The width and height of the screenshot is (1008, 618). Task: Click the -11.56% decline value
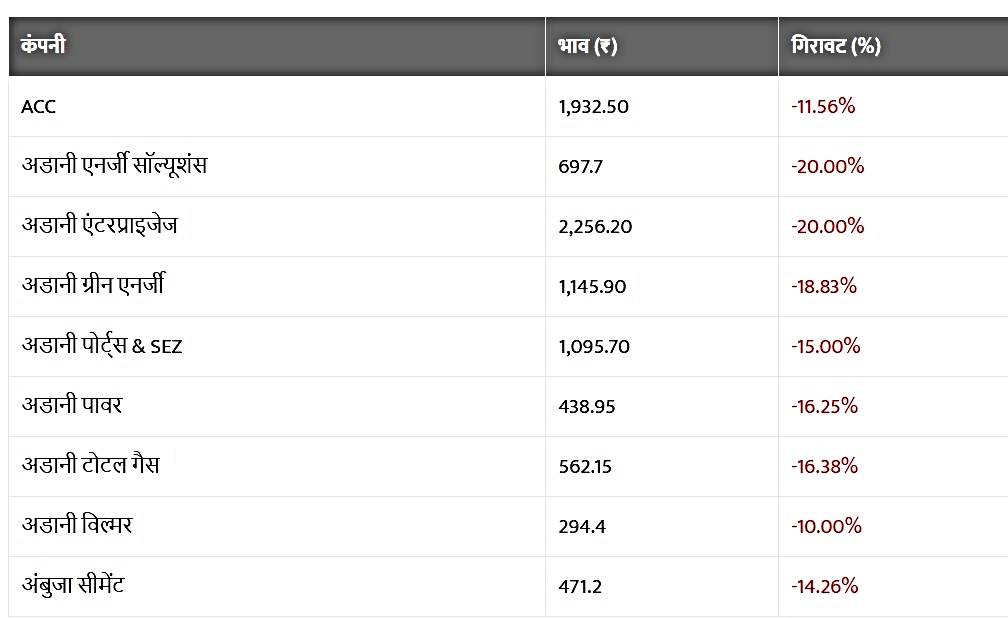[x=823, y=106]
